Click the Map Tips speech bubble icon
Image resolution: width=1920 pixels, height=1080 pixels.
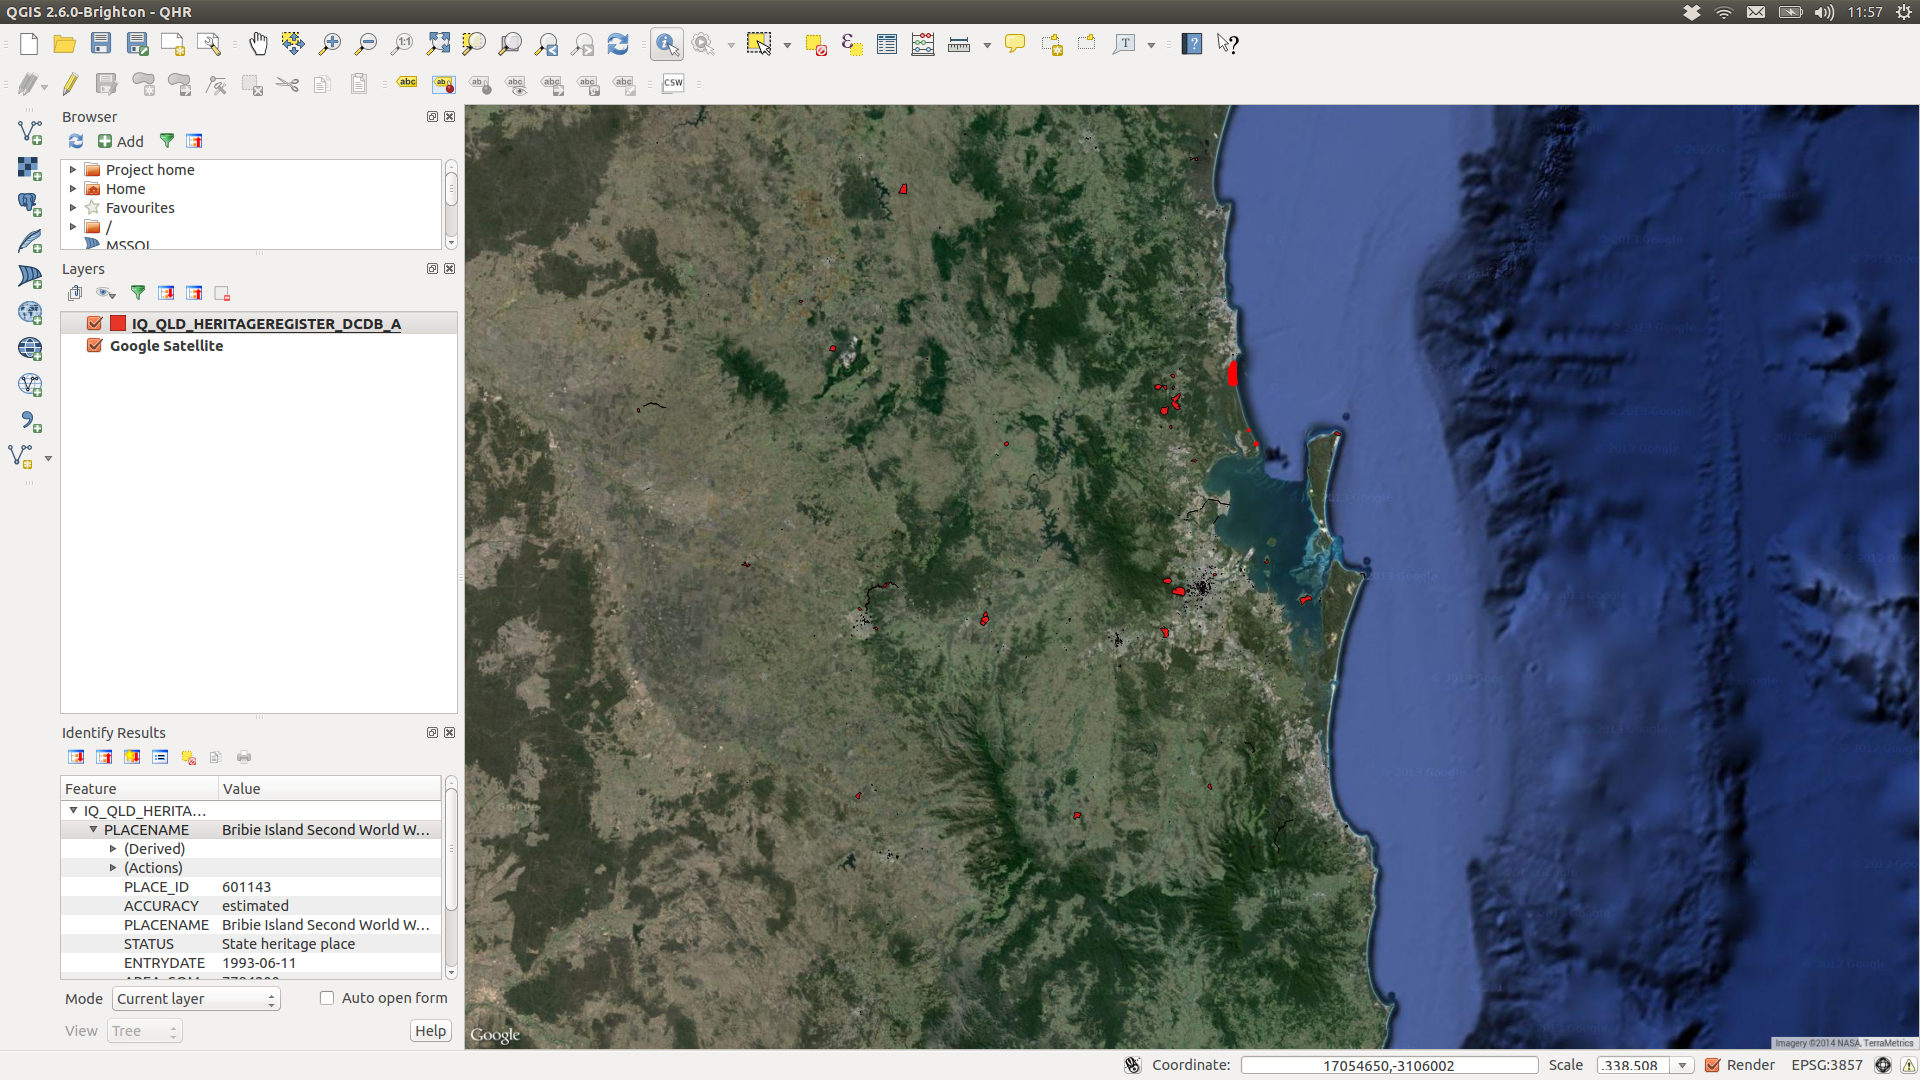point(1015,44)
